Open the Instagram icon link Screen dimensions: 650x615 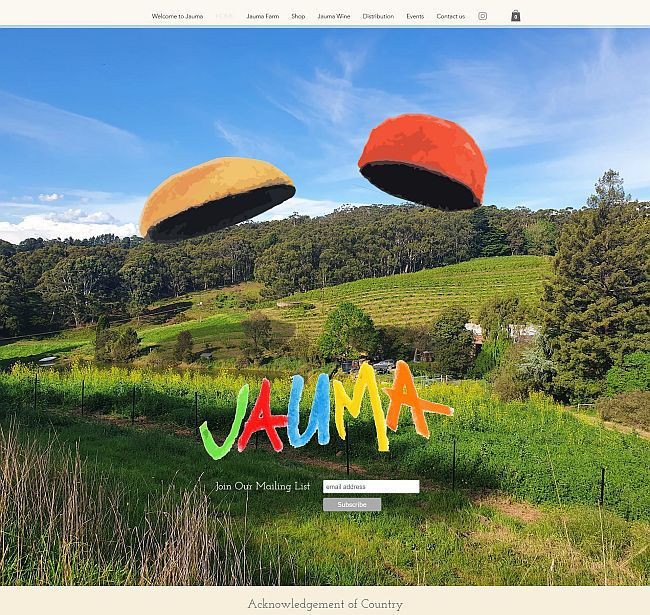coord(482,16)
